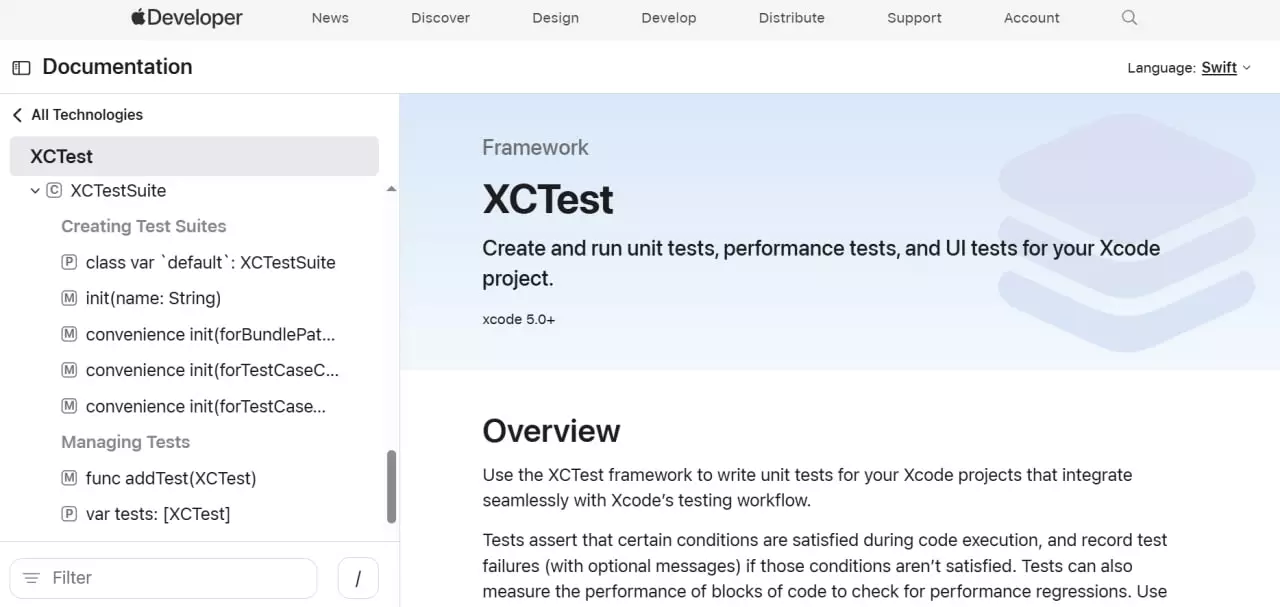Click the back chevron before All Technologies
1280x607 pixels.
pyautogui.click(x=16, y=114)
